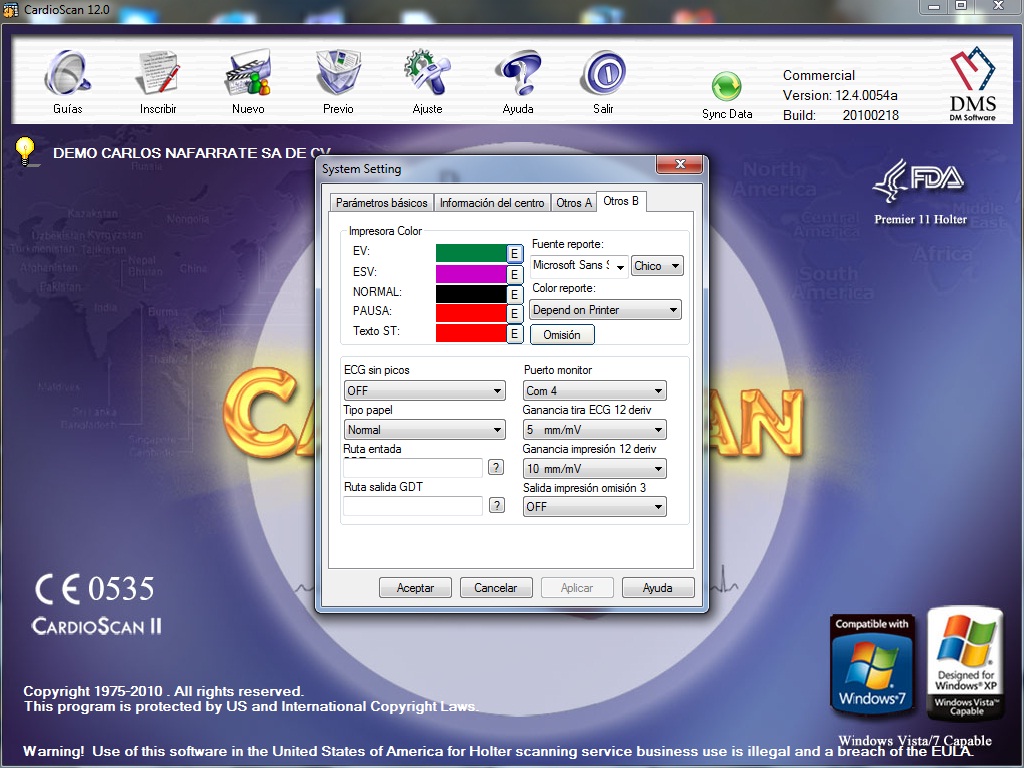Click the Sync Data green icon

click(726, 87)
